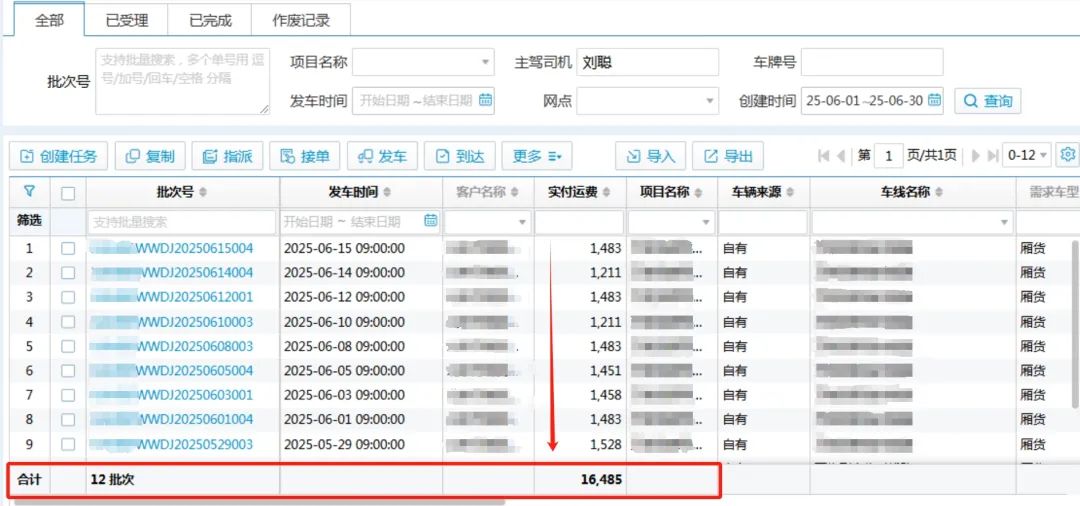1080x506 pixels.
Task: Open batch link WWDJ20250610003
Action: tap(172, 321)
